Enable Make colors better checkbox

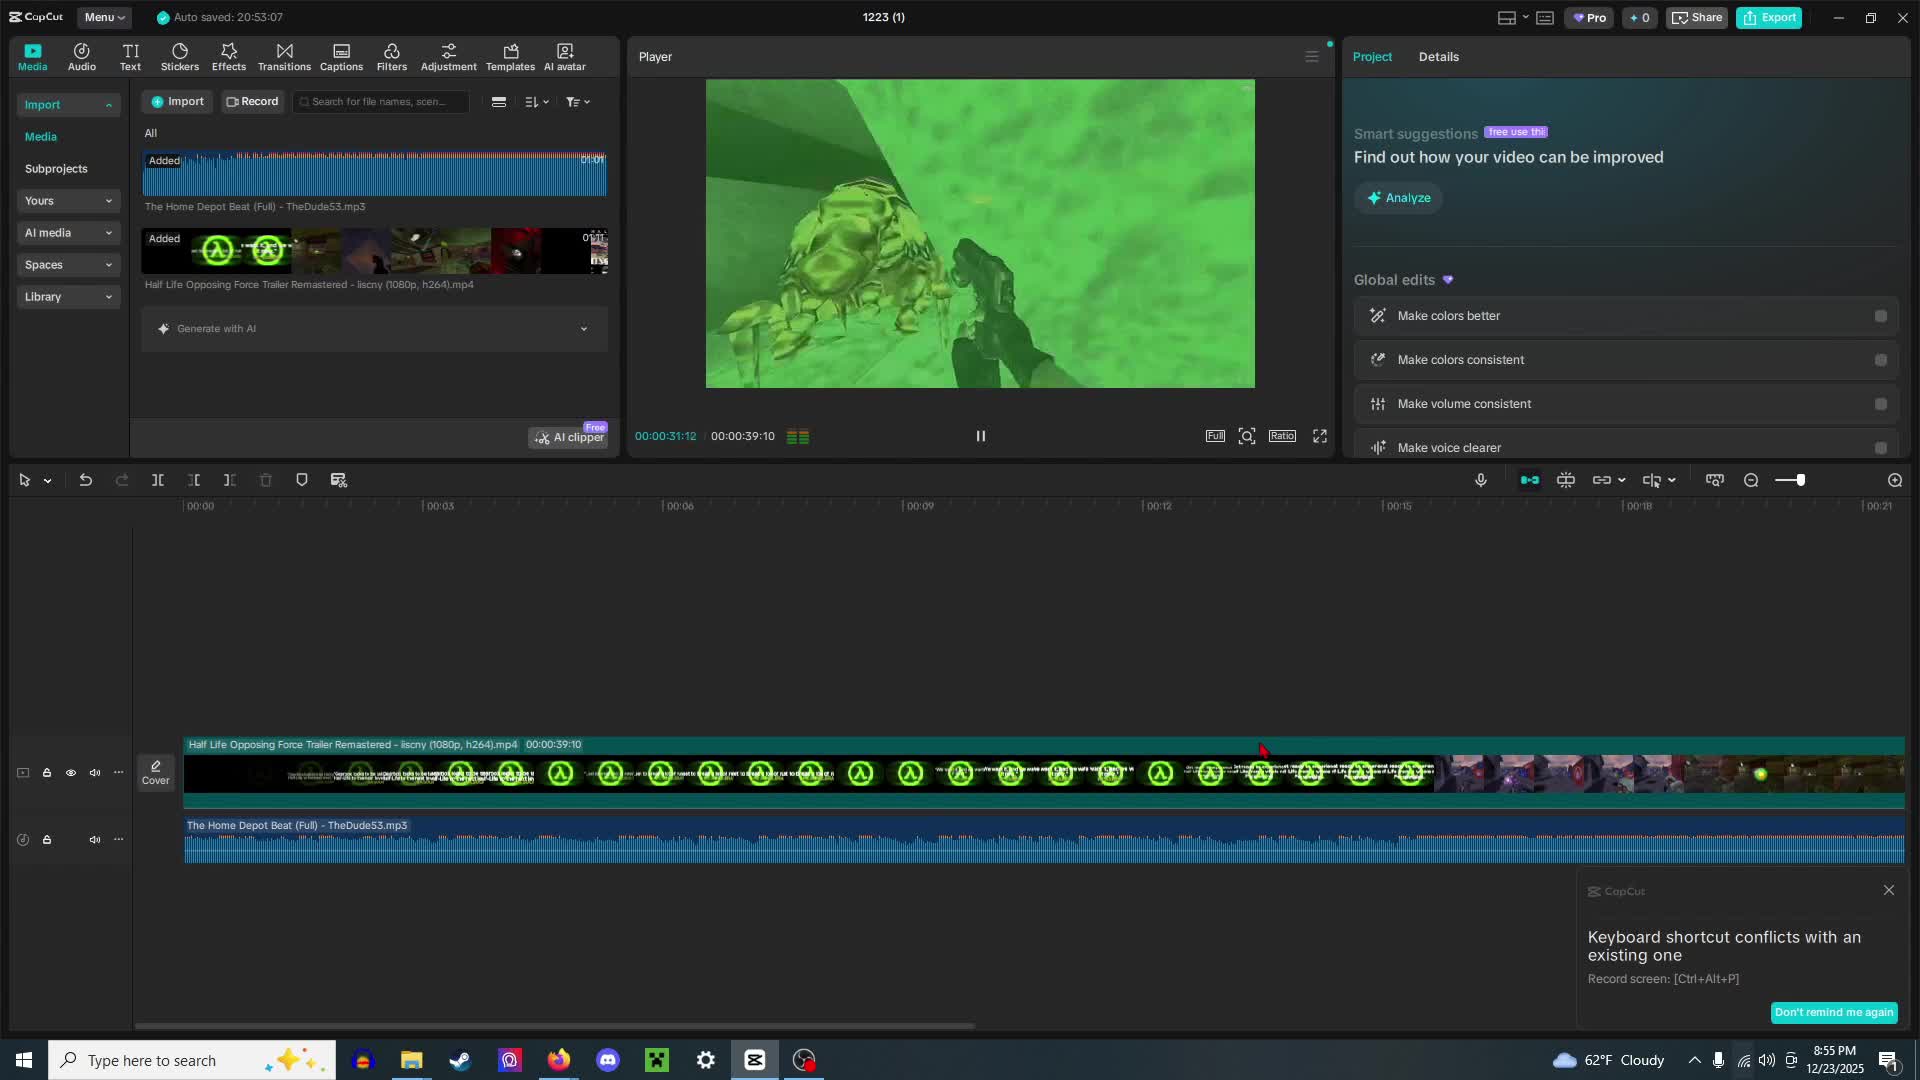pos(1881,316)
